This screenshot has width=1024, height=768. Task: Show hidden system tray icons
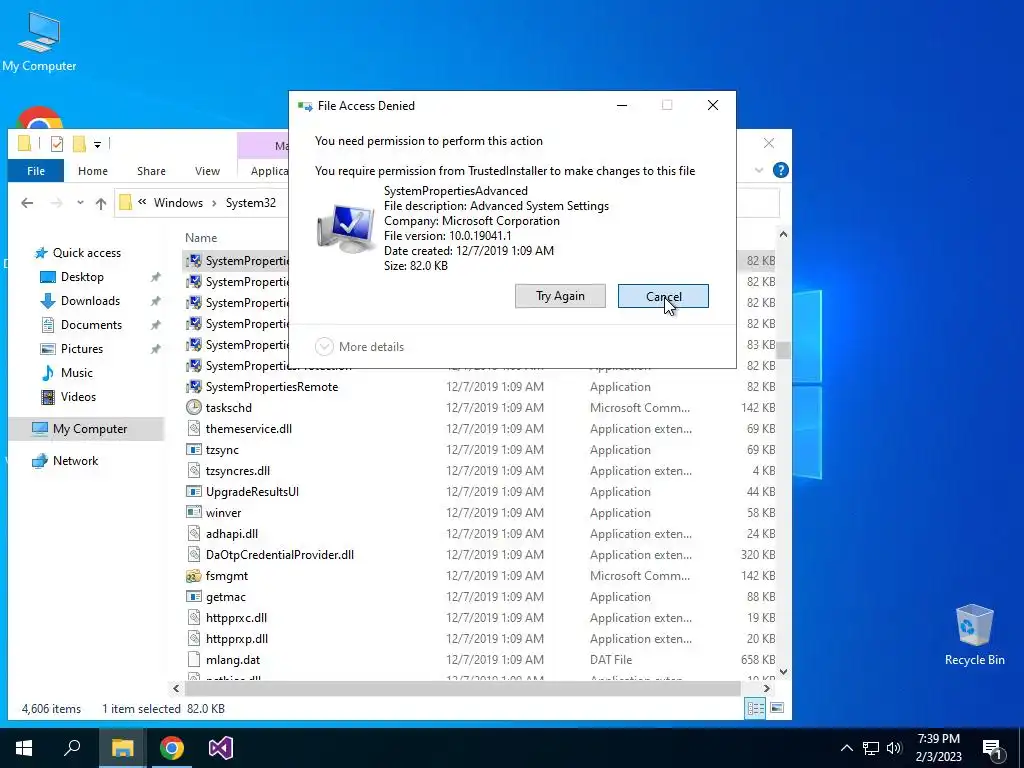[x=846, y=748]
